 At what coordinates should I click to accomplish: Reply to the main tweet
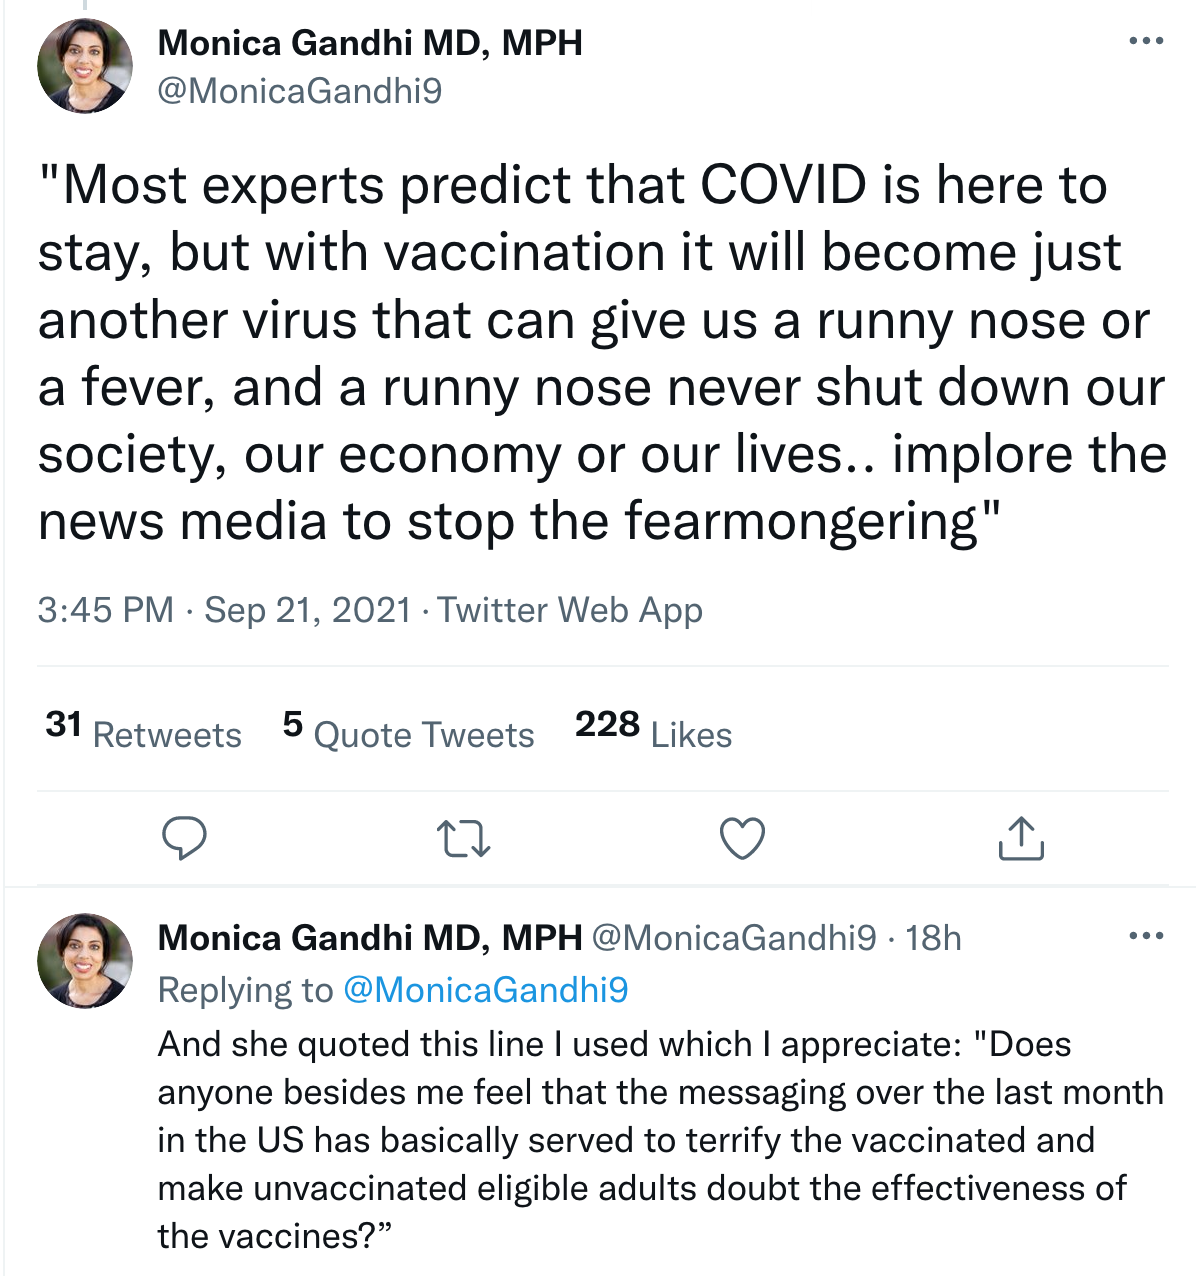184,838
